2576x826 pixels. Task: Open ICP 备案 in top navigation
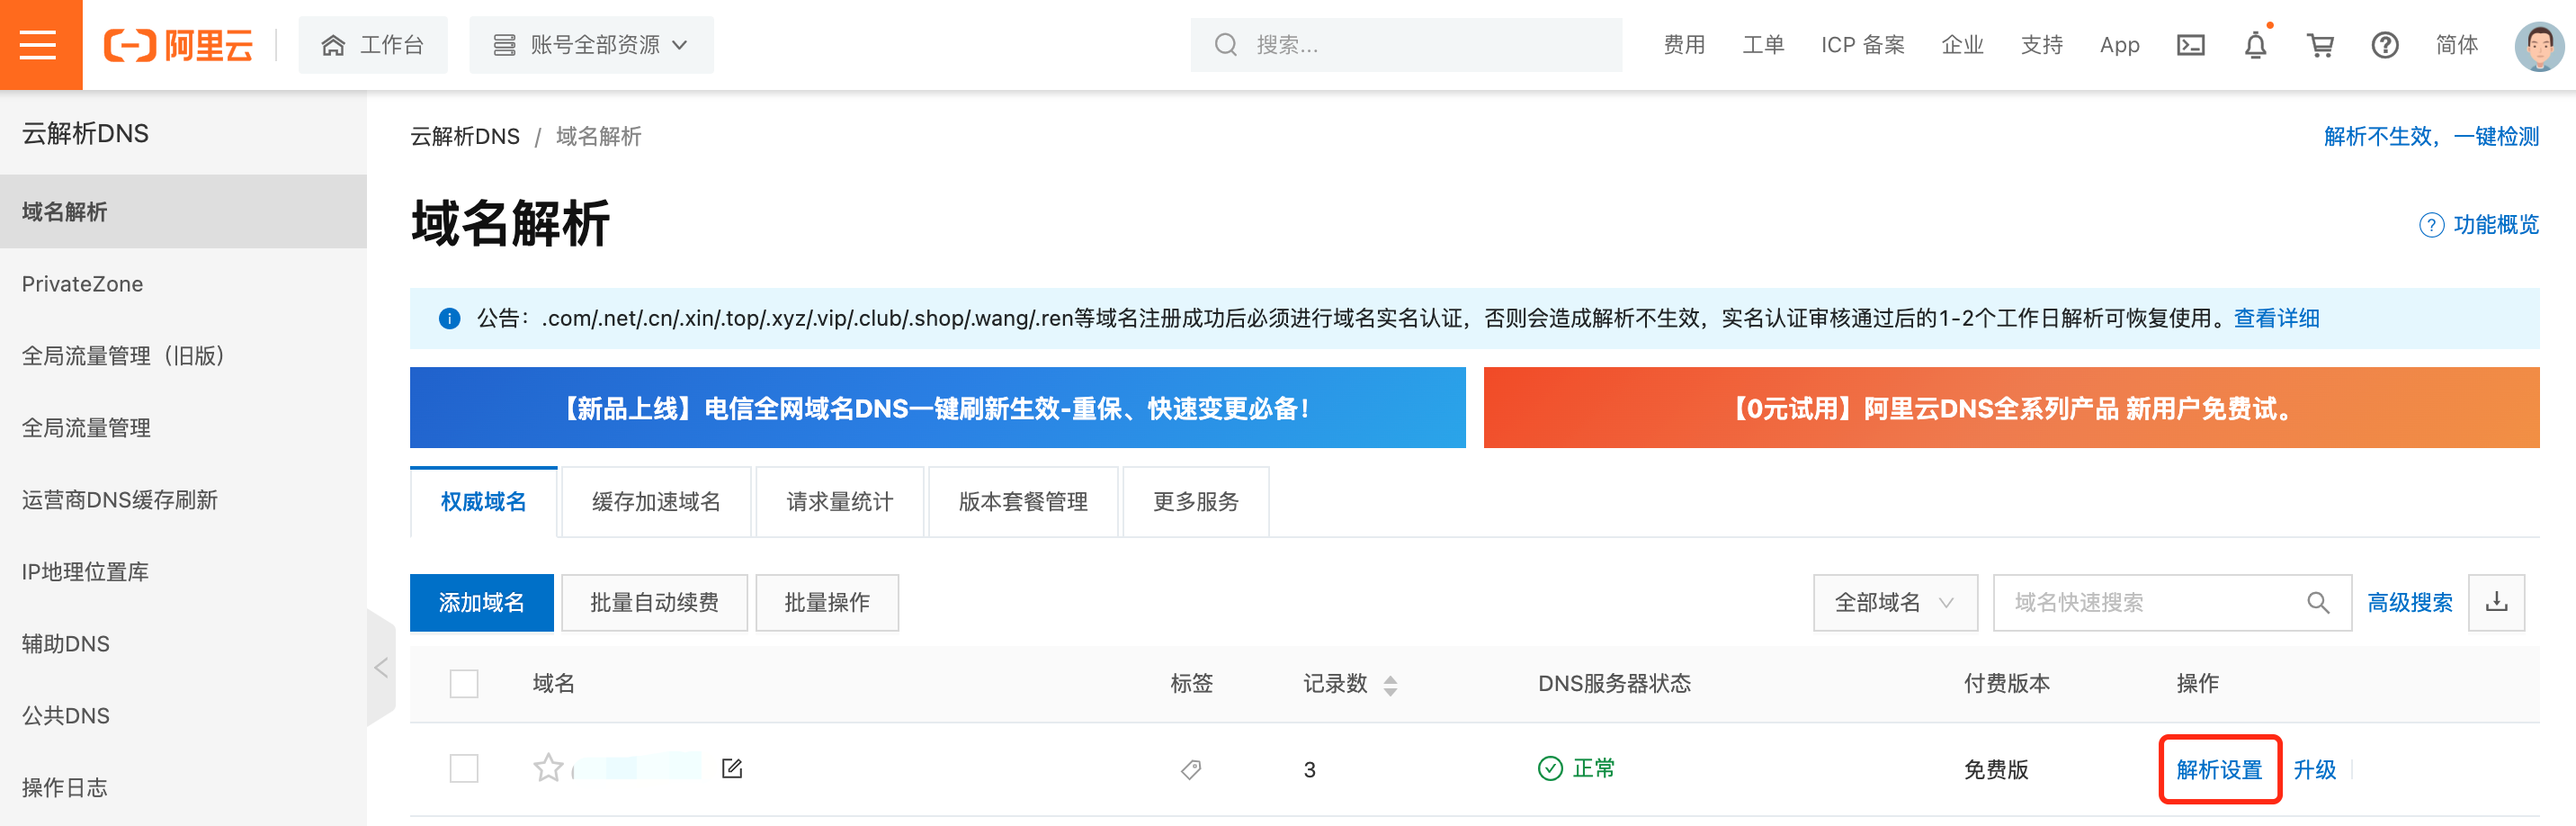tap(1862, 45)
